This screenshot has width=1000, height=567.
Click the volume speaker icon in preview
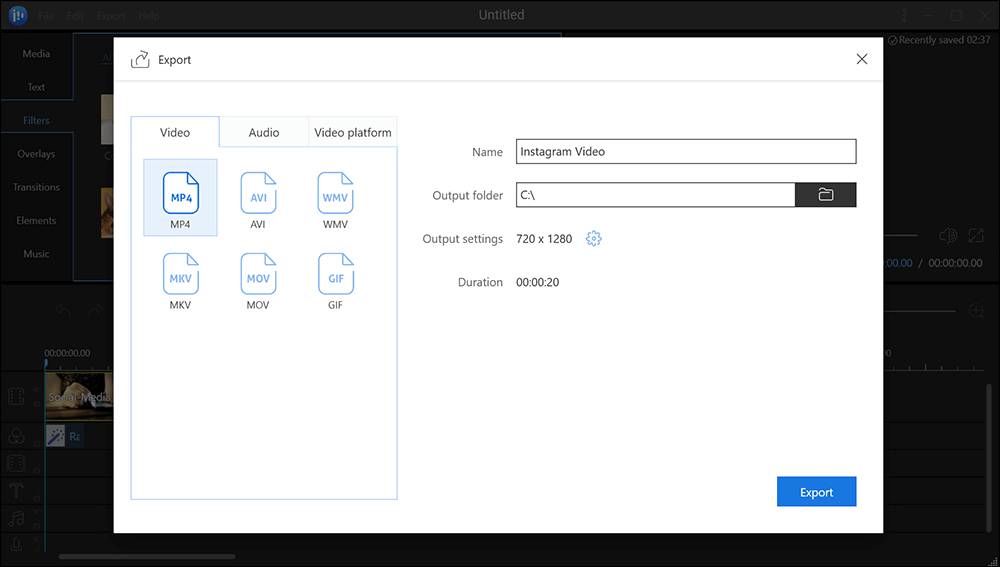pos(947,236)
